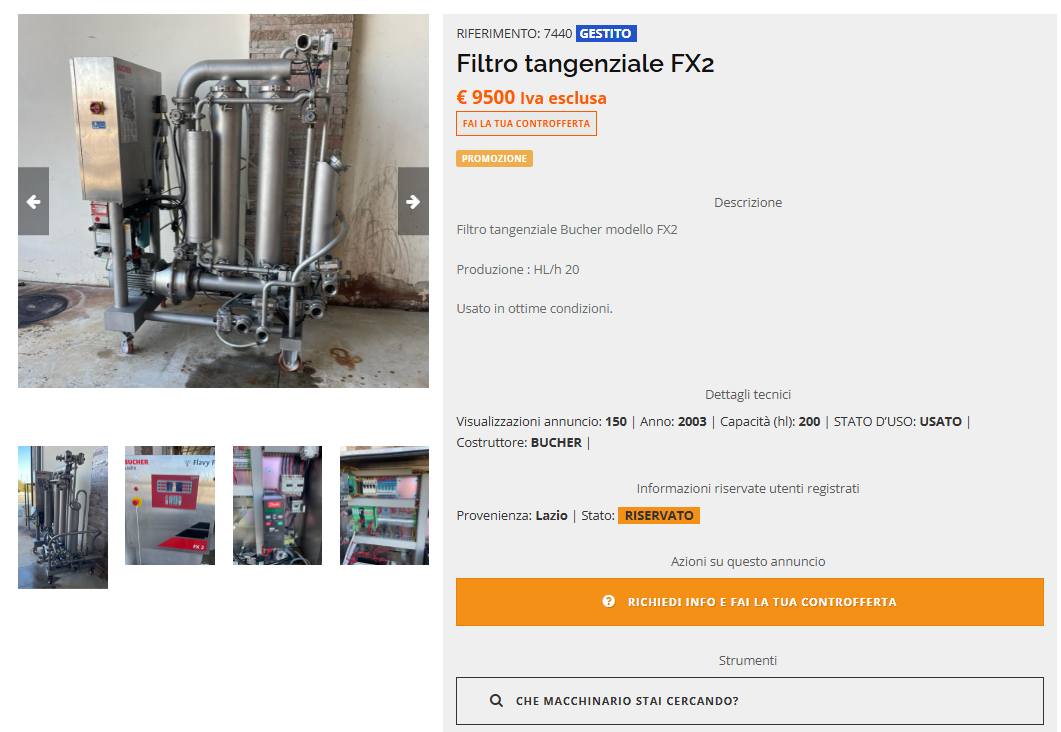Viewport: 1061px width, 732px height.
Task: Click the RISERVATO status label
Action: click(x=659, y=516)
